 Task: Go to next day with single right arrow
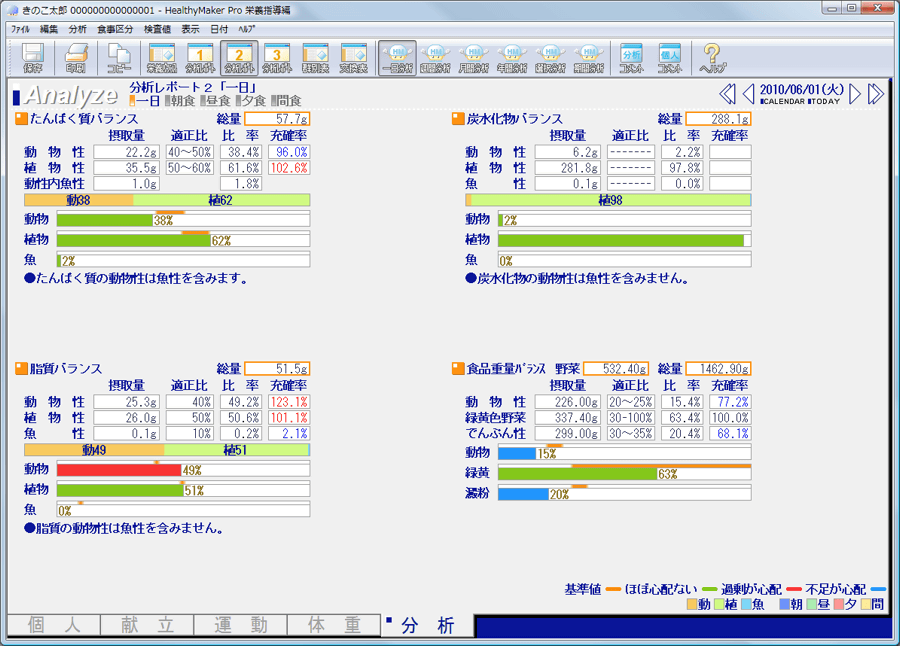coord(855,94)
